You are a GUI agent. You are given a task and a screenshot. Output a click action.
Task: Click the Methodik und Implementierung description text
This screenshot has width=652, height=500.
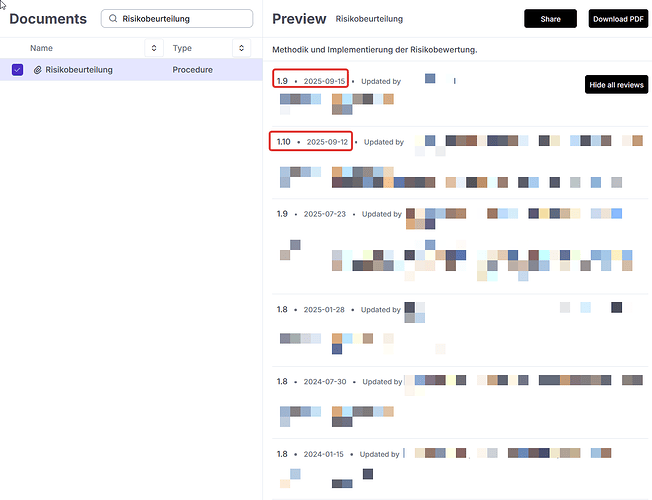point(375,50)
